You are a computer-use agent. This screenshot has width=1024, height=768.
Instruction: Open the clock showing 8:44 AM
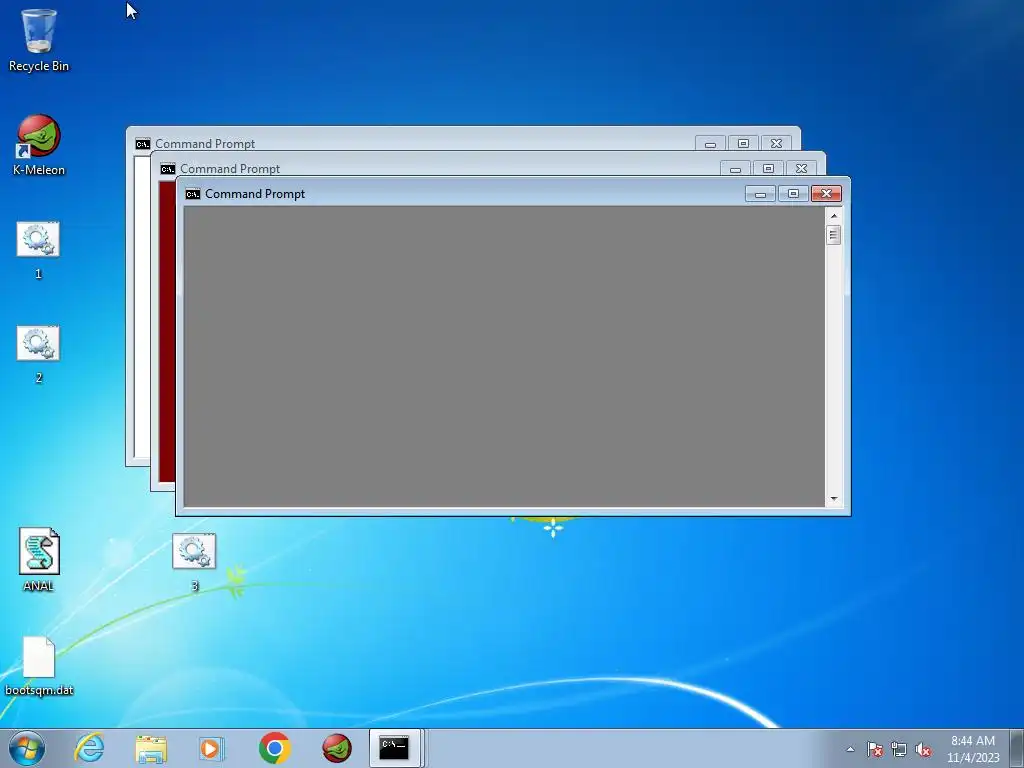(973, 749)
